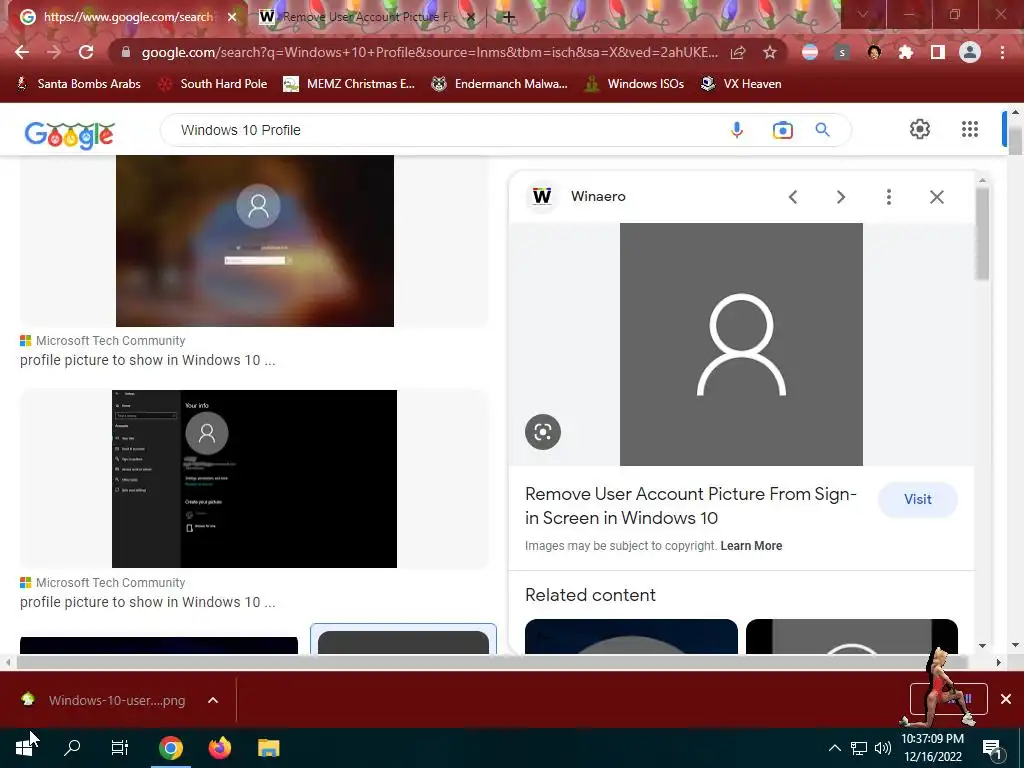Open the Windows Start menu

(x=24, y=748)
